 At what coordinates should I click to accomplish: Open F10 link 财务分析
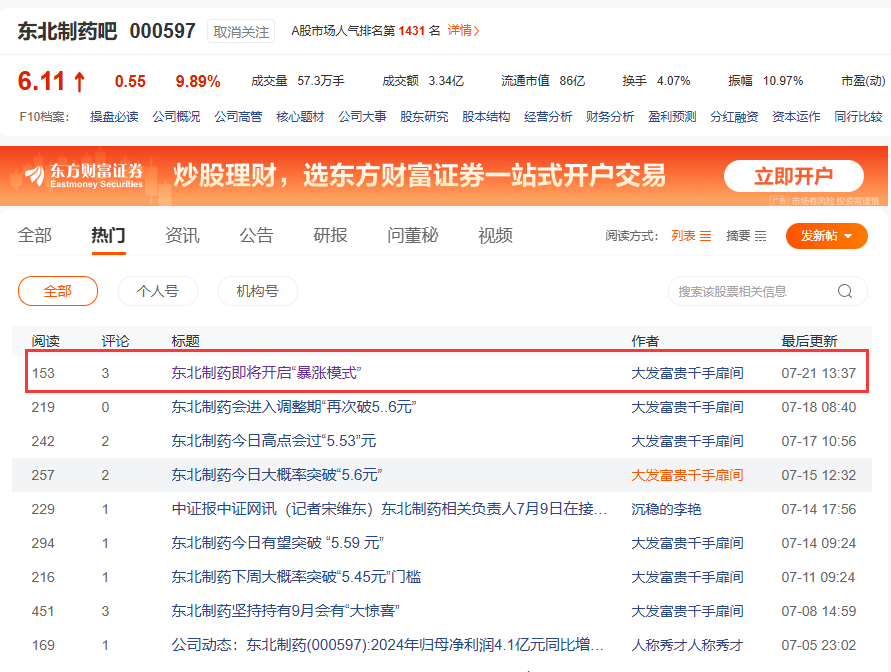click(610, 117)
